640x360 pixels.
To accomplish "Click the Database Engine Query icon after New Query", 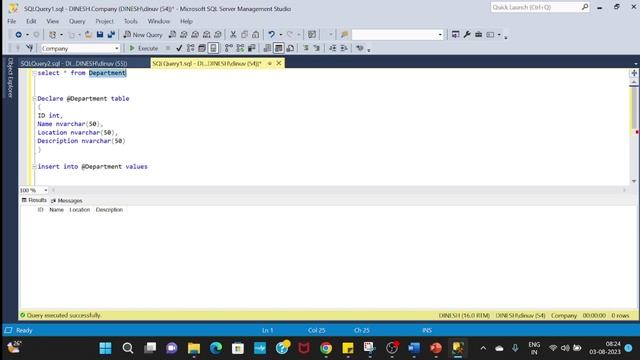I will (172, 35).
